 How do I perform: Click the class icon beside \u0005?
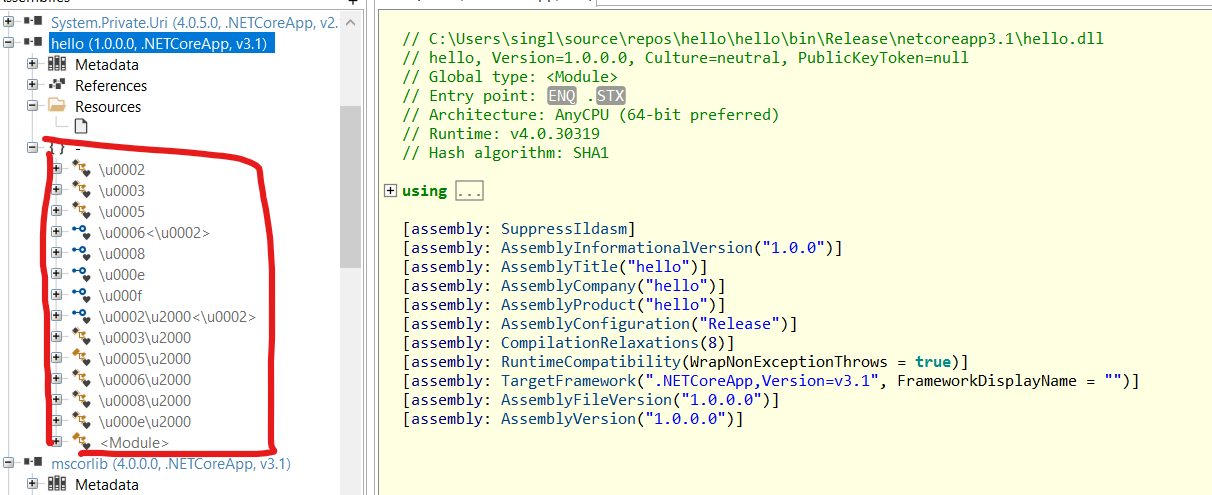click(82, 211)
